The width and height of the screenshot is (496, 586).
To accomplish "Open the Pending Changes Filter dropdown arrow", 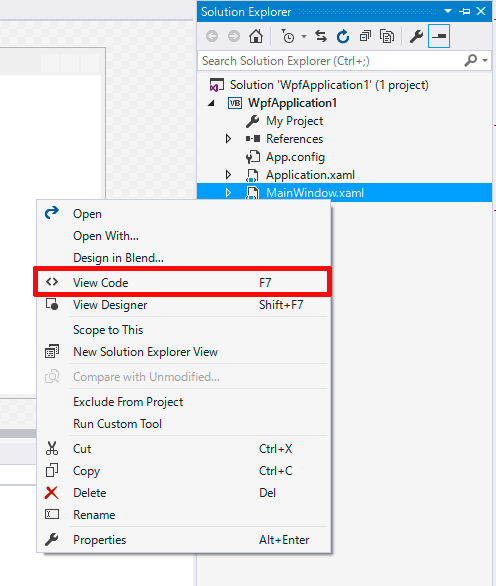I will coord(304,37).
